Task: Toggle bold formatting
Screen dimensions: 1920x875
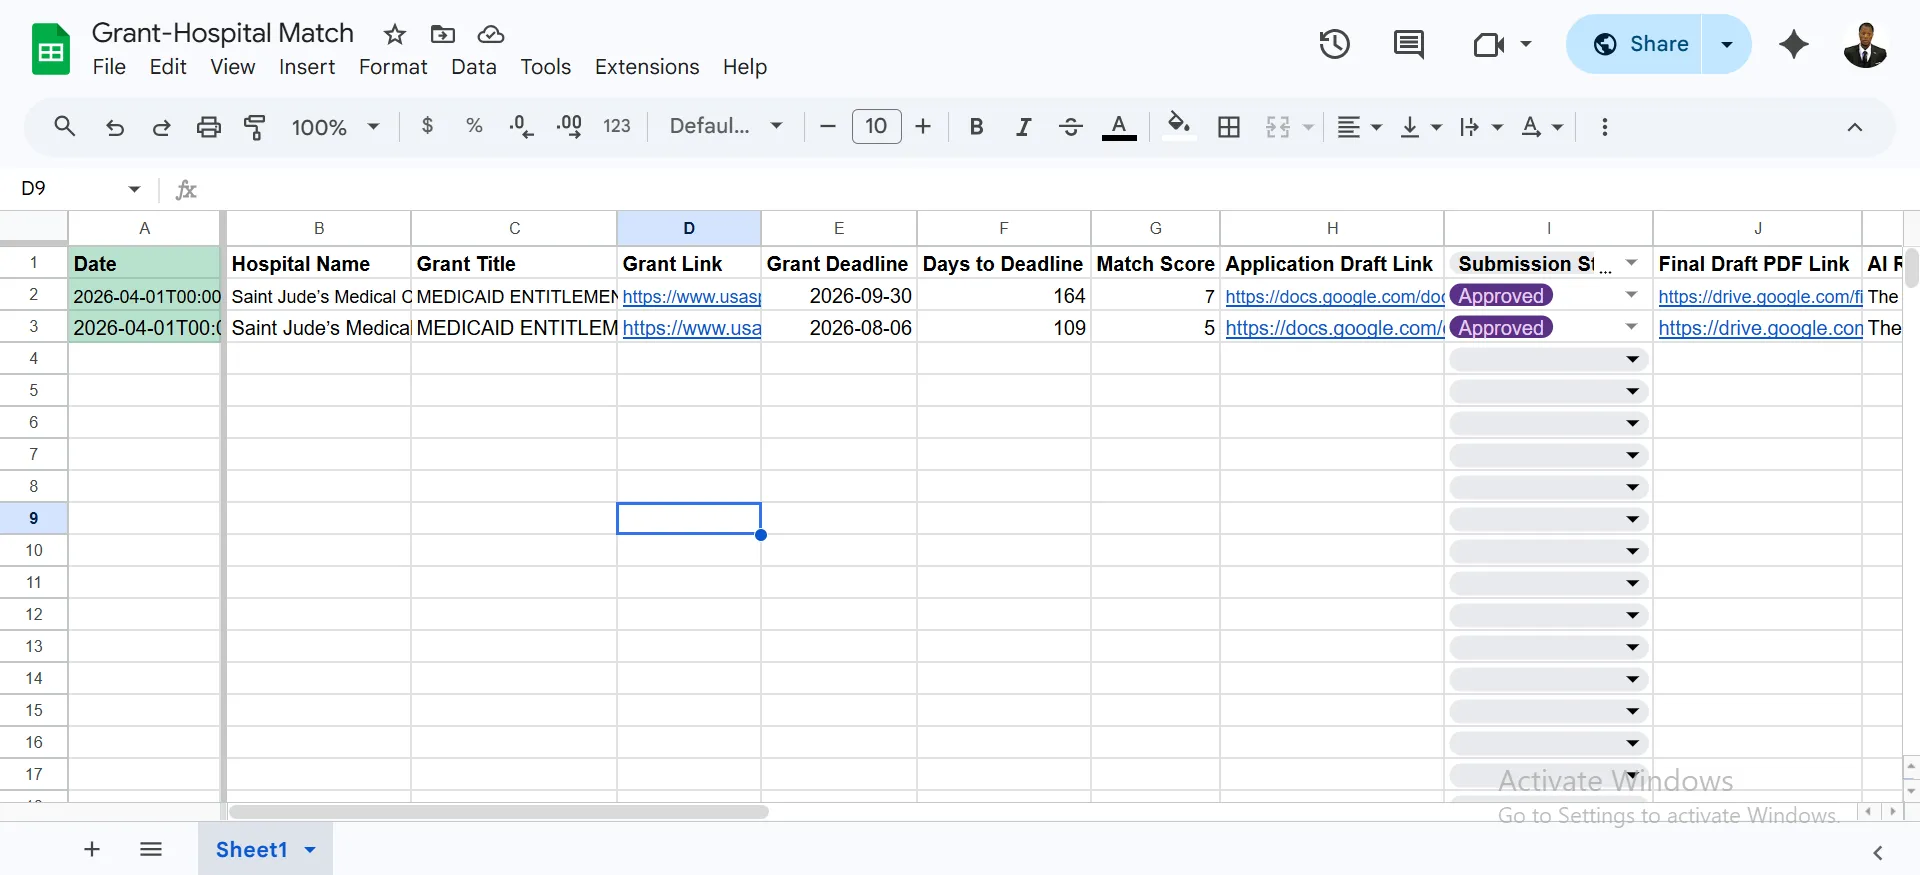Action: (x=976, y=127)
